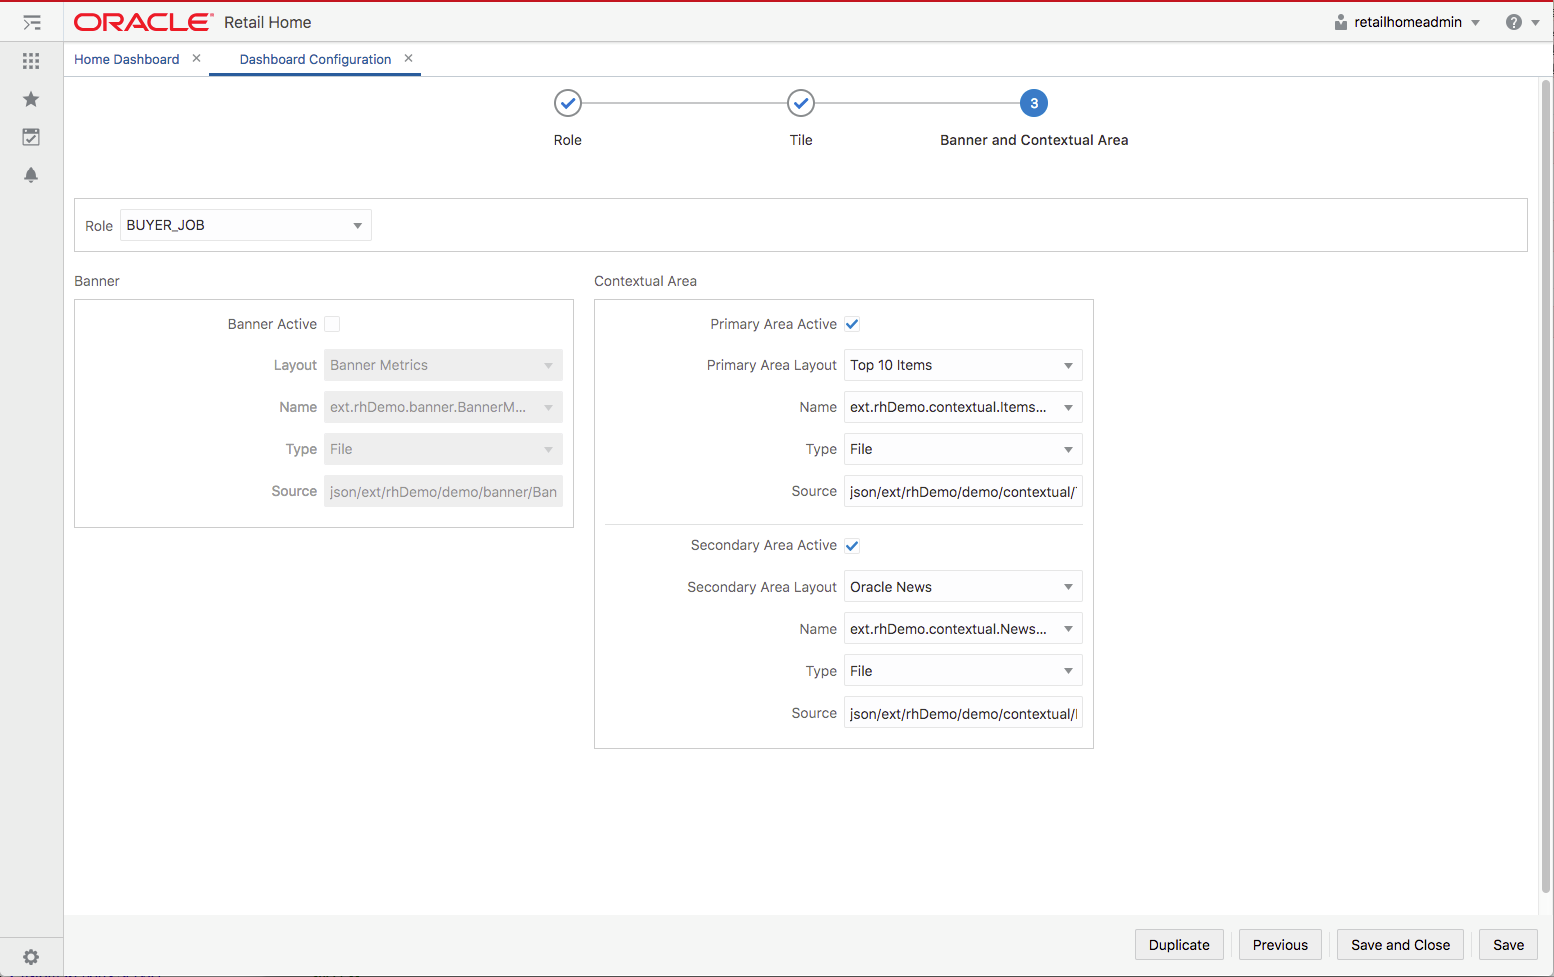Go to the completed Tile step circle
Viewport: 1554px width, 977px height.
[801, 103]
